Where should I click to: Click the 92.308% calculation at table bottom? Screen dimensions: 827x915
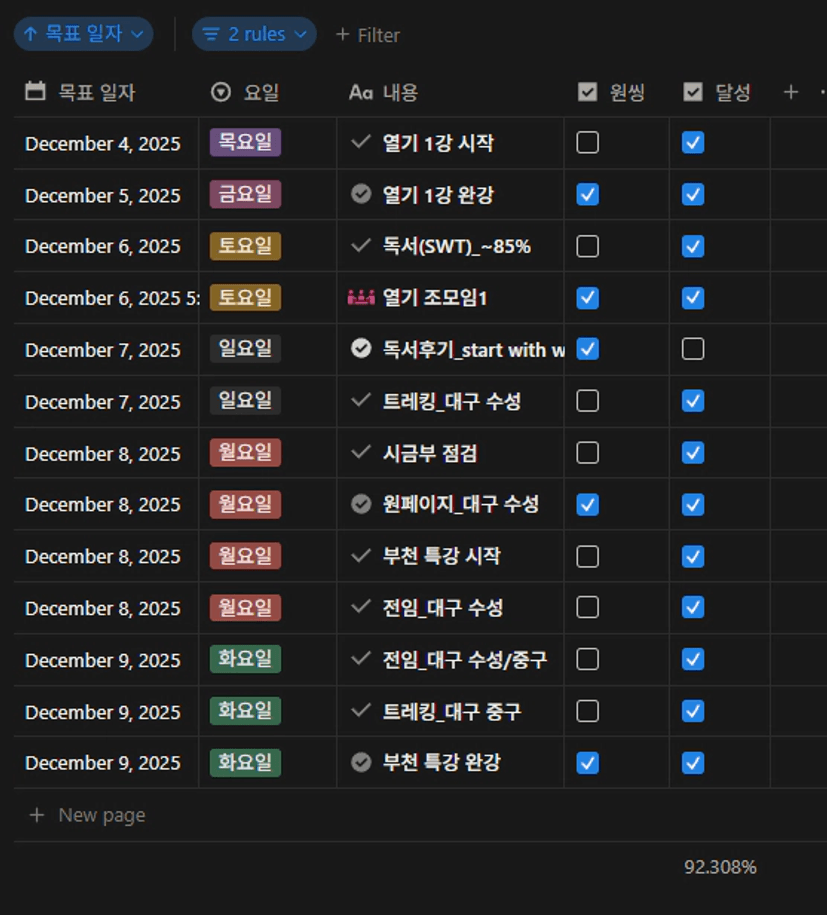point(720,867)
